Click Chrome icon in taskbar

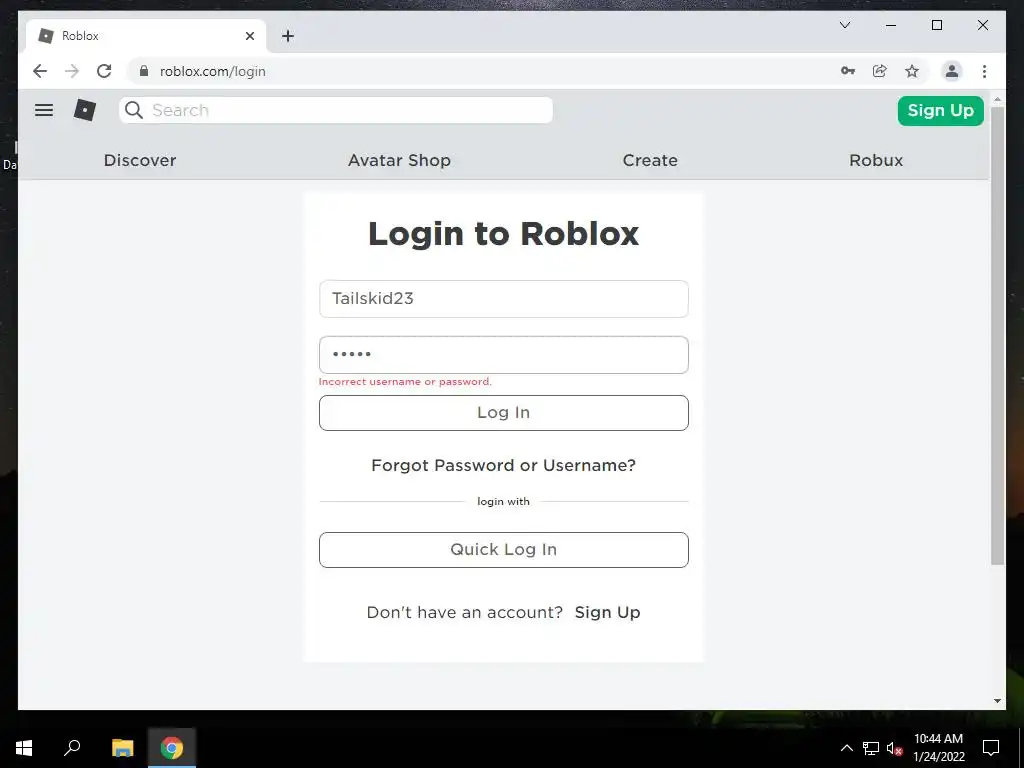click(x=172, y=748)
